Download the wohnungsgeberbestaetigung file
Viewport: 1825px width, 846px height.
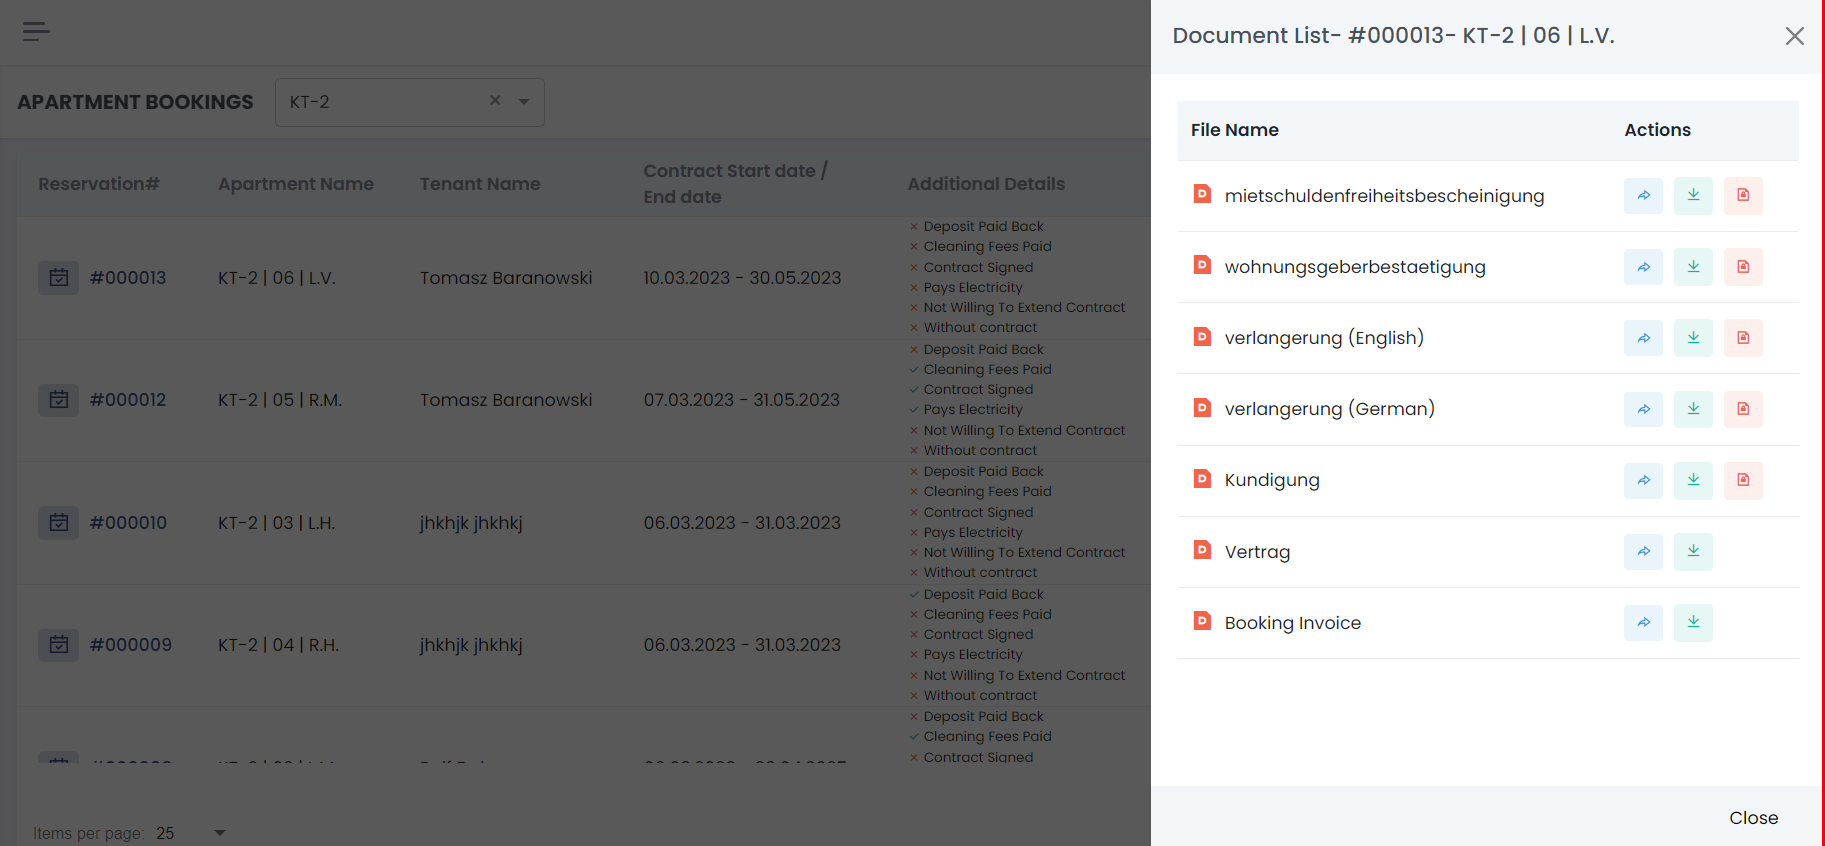point(1693,267)
